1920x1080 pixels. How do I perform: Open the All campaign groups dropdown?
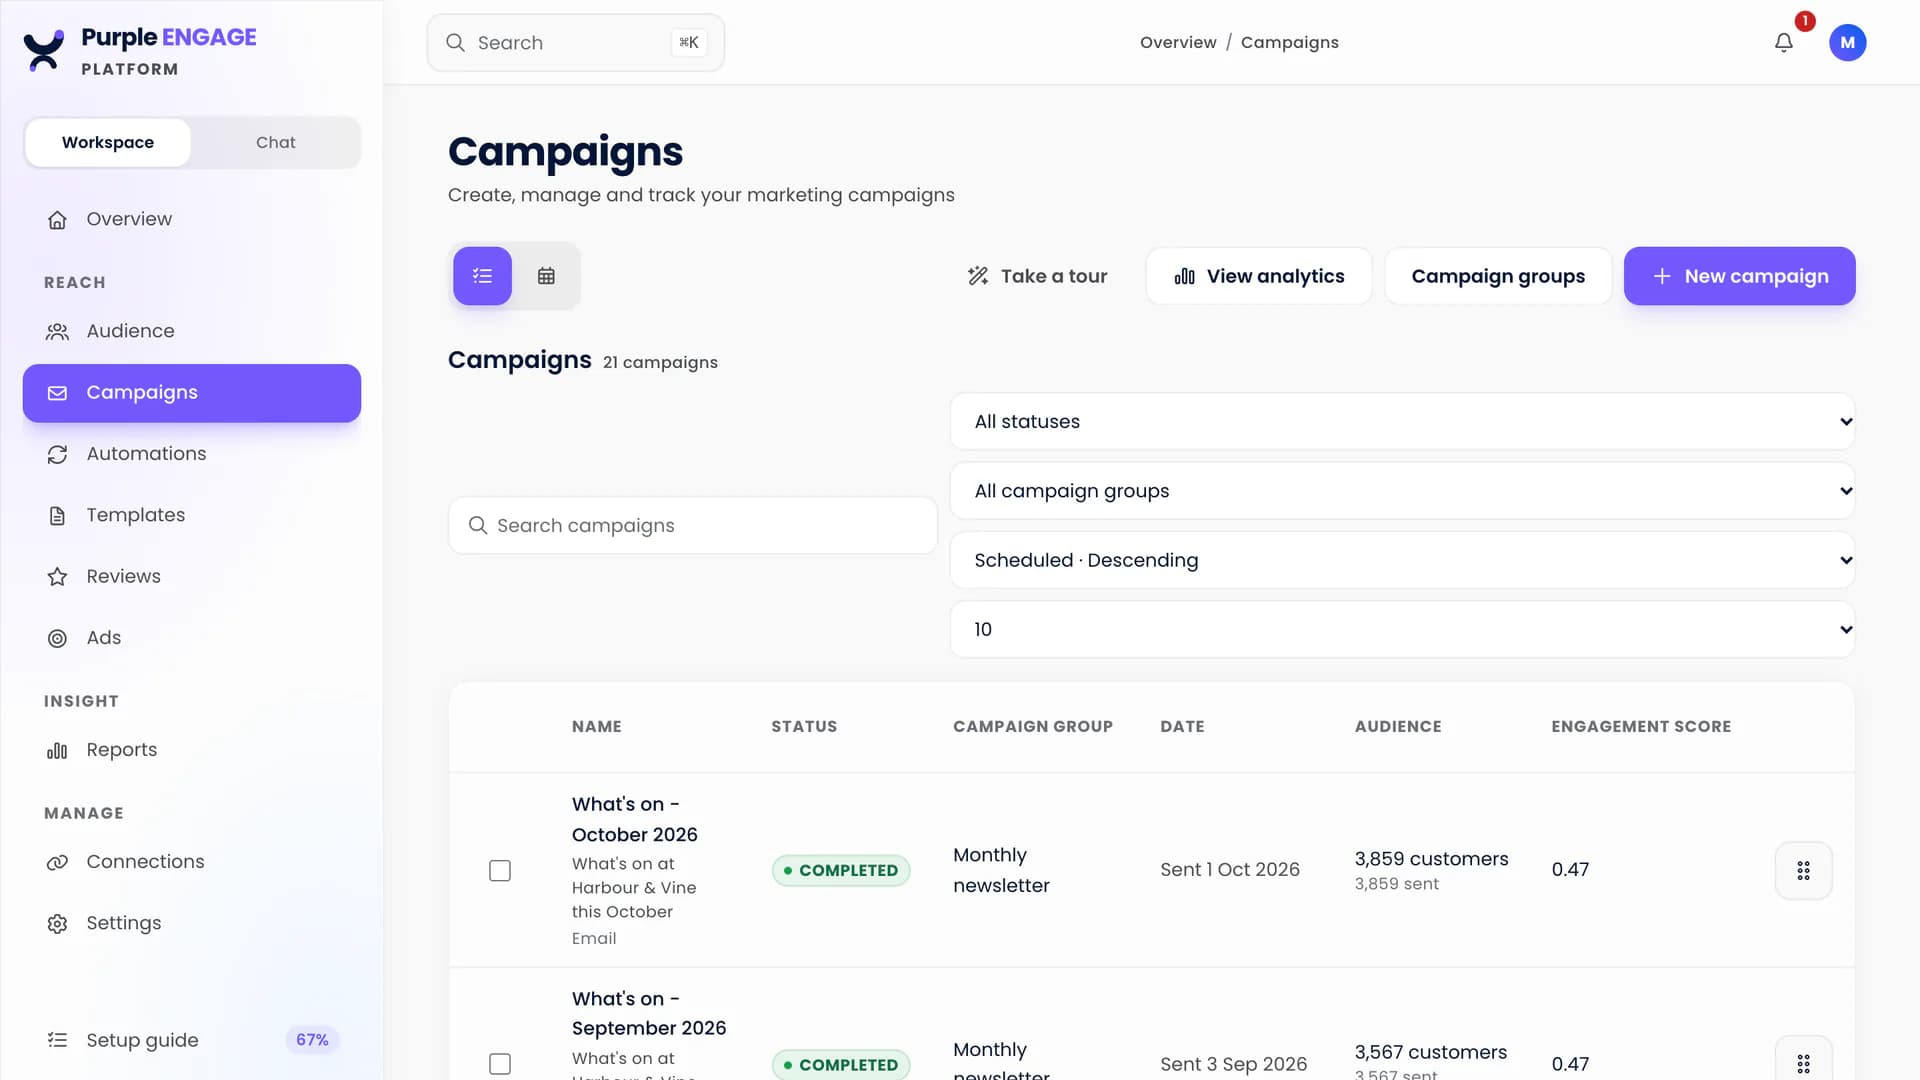click(x=1402, y=490)
